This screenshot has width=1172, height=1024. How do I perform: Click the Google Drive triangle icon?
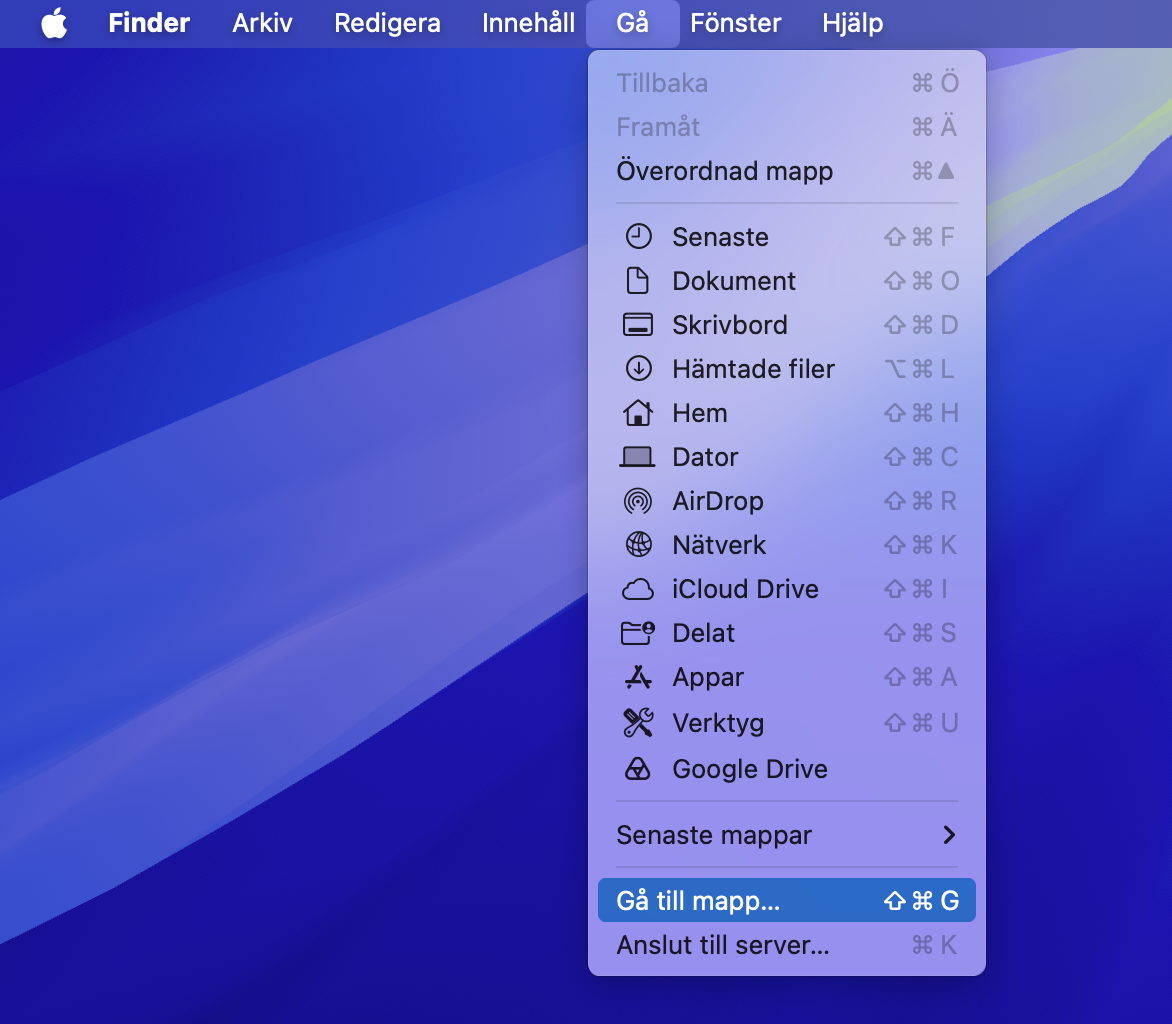click(x=638, y=769)
